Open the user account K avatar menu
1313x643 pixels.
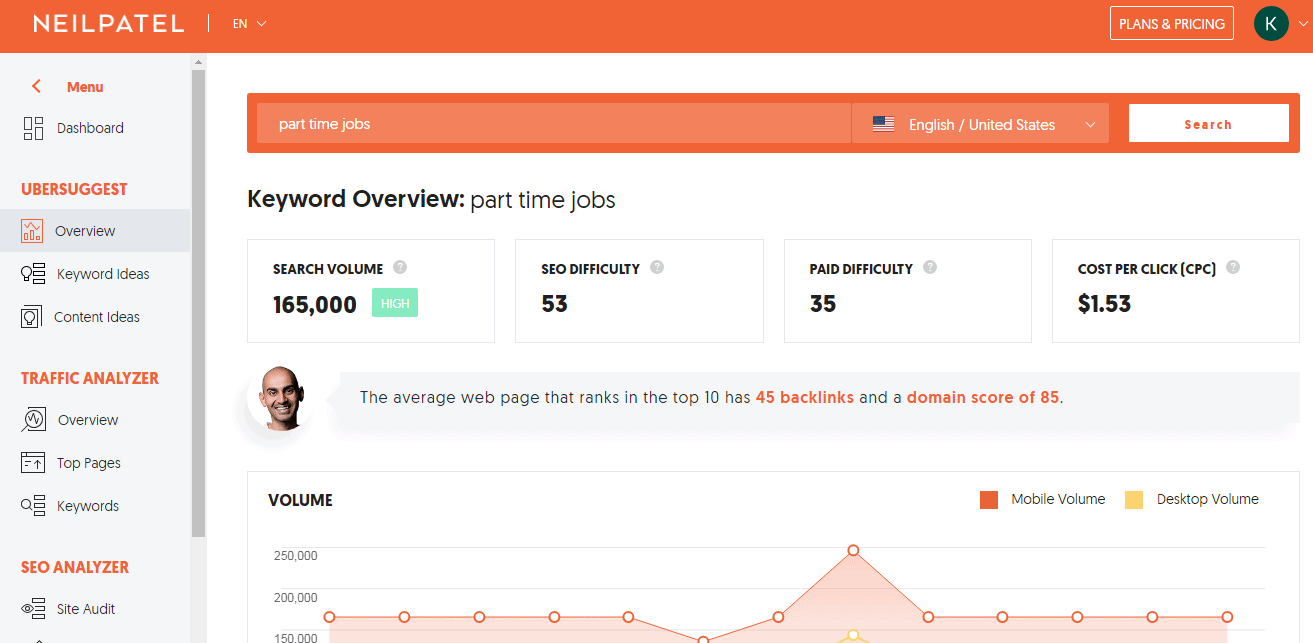pyautogui.click(x=1271, y=24)
